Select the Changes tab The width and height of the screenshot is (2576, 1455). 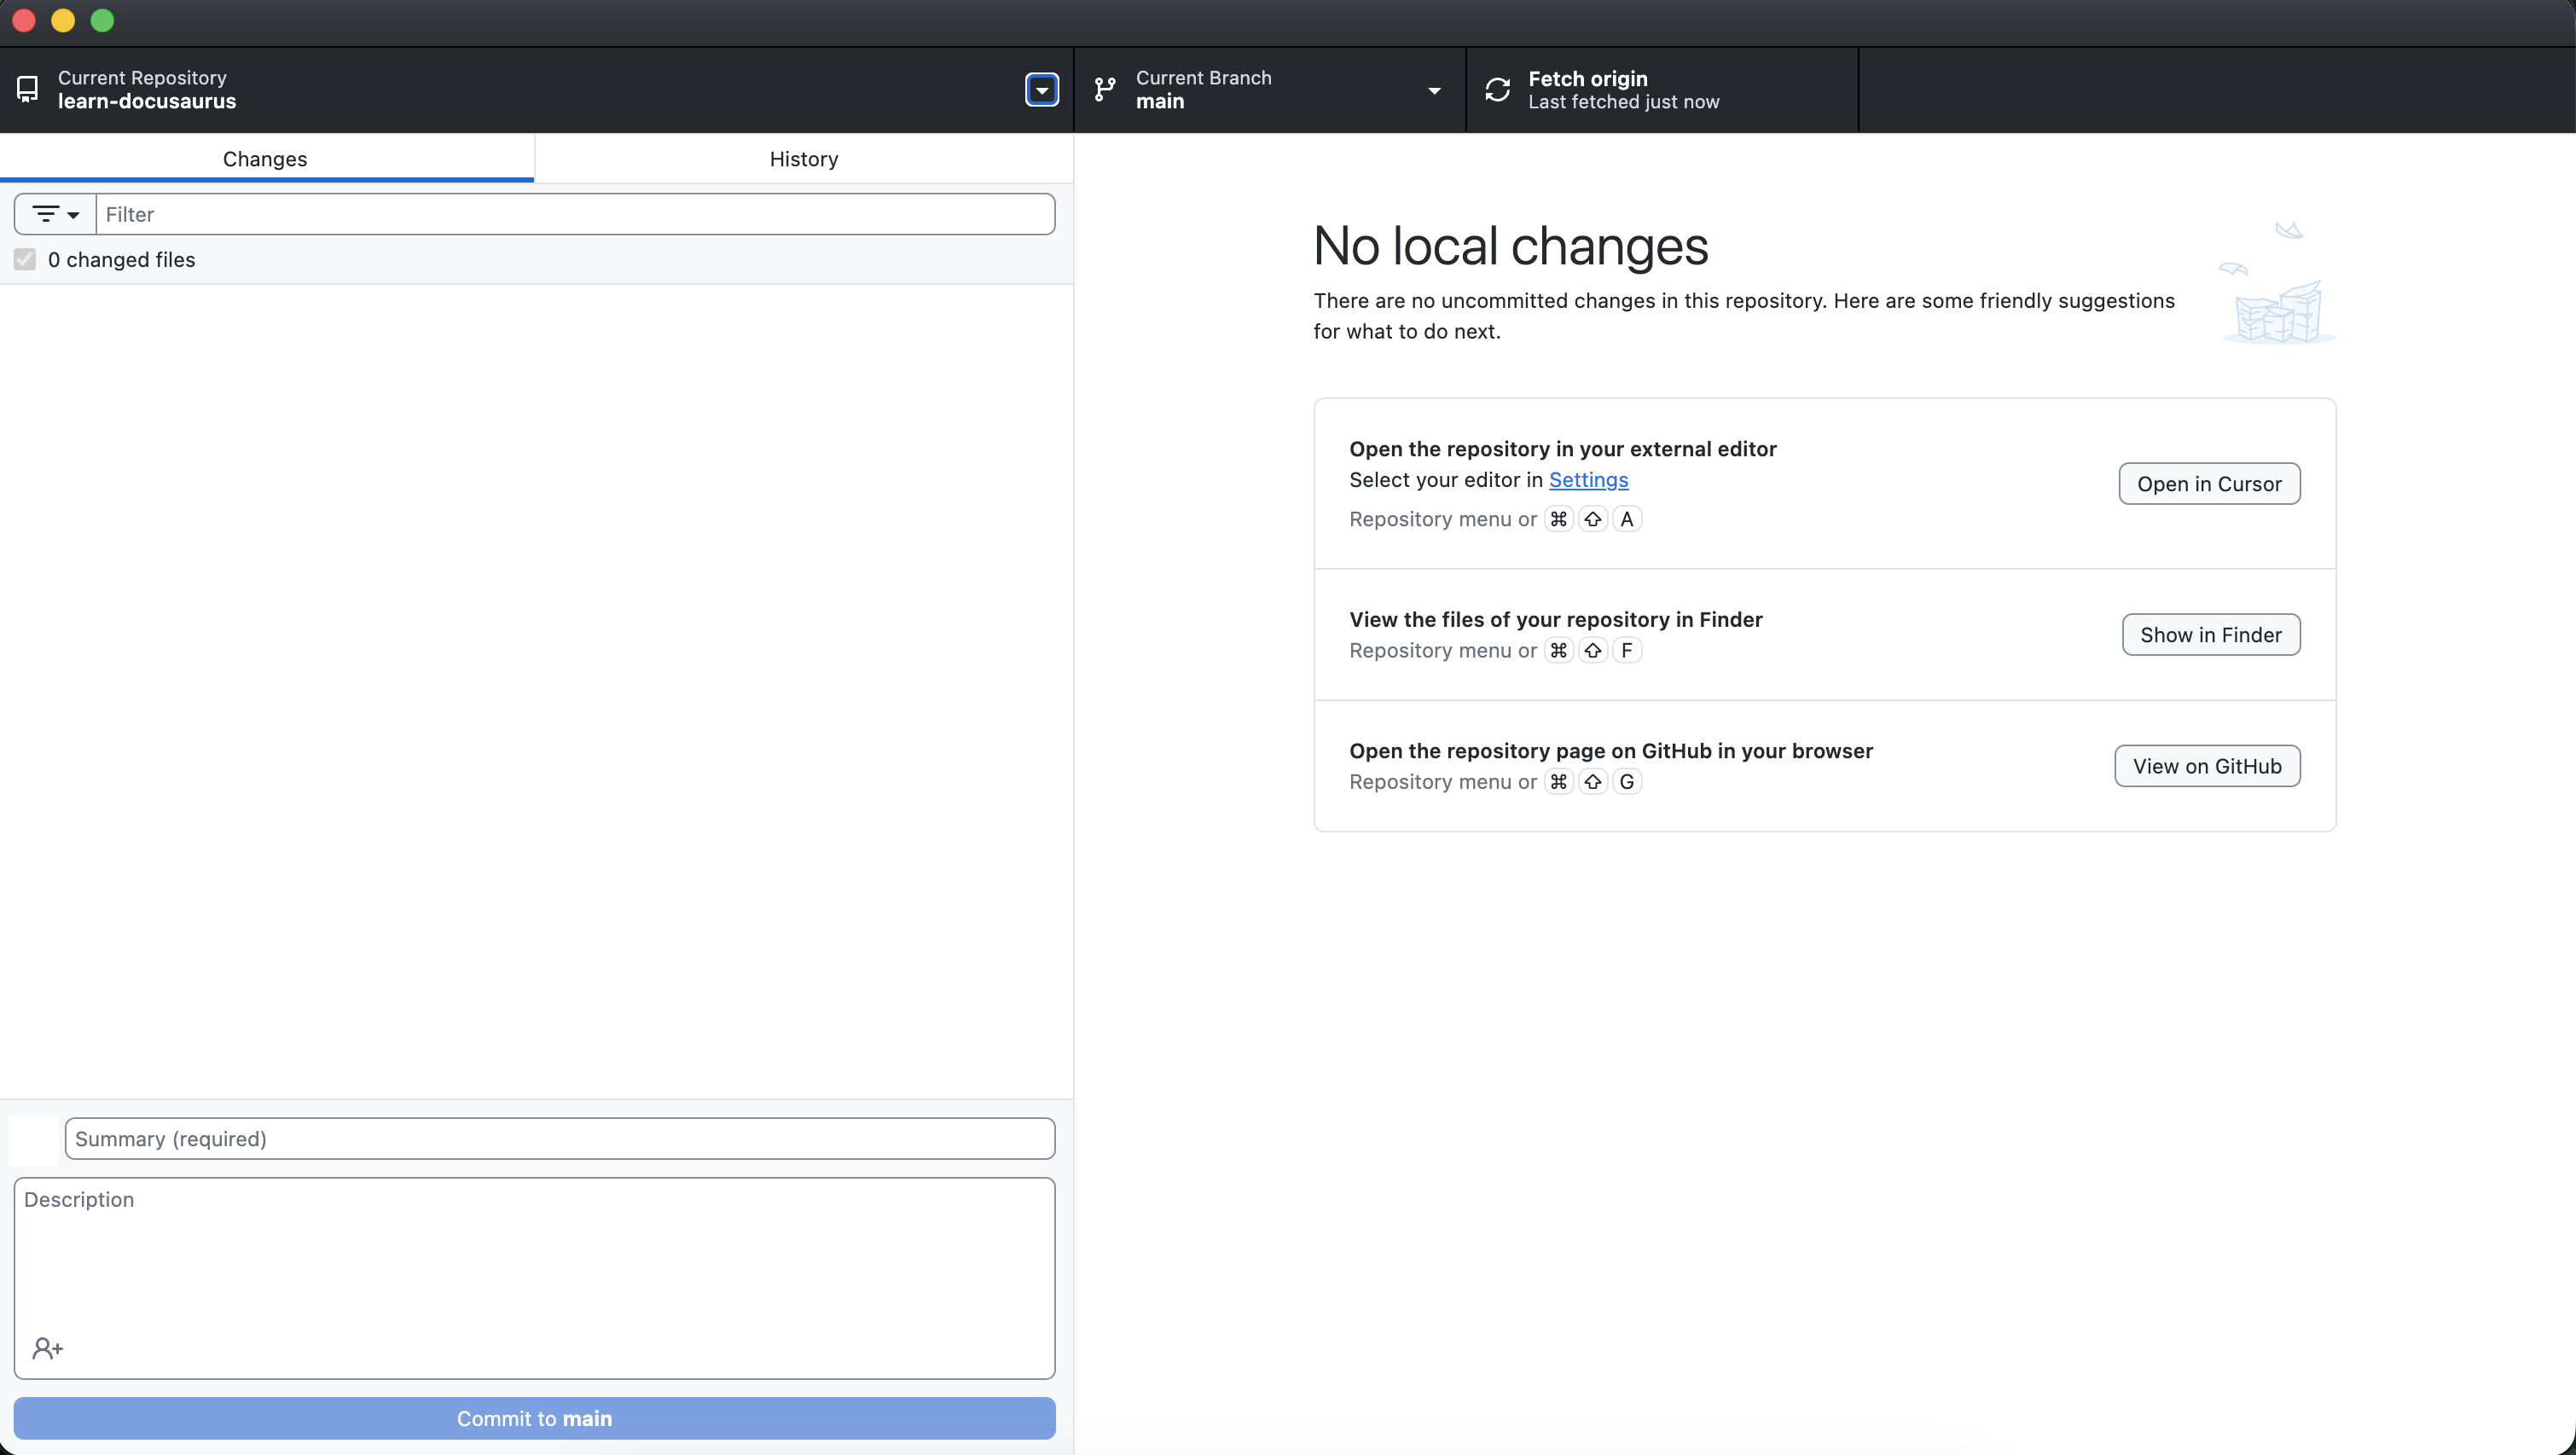pyautogui.click(x=264, y=158)
